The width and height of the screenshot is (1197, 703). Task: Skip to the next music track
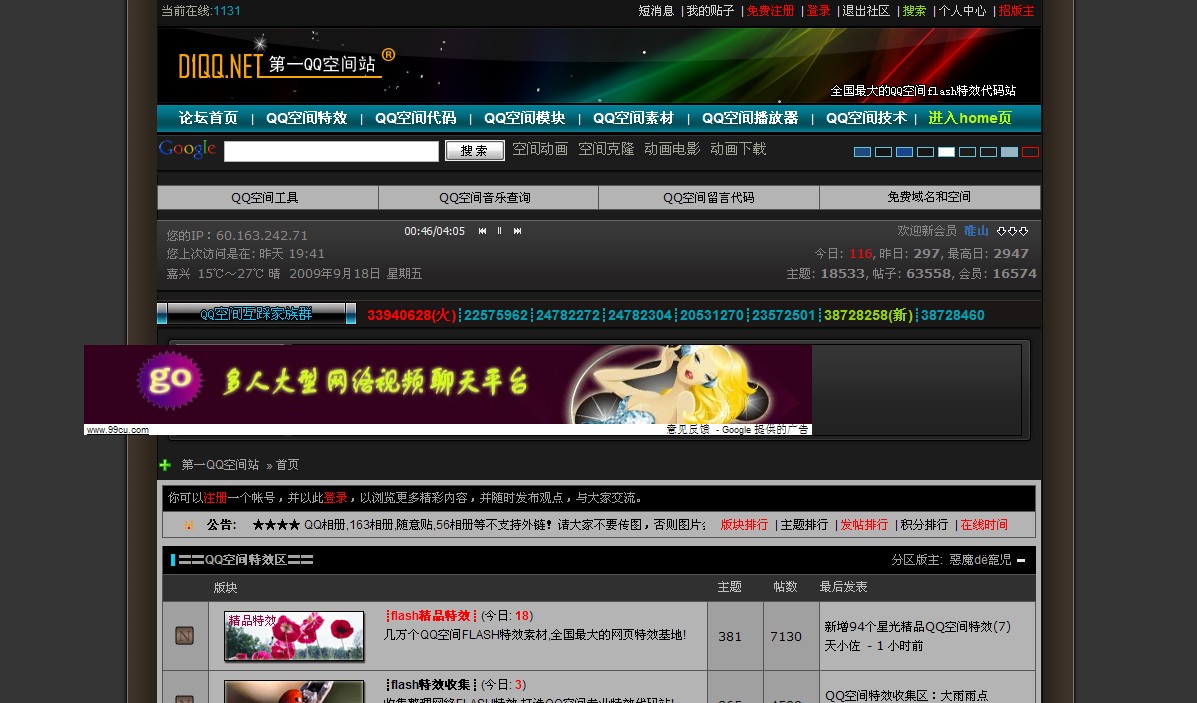point(518,231)
